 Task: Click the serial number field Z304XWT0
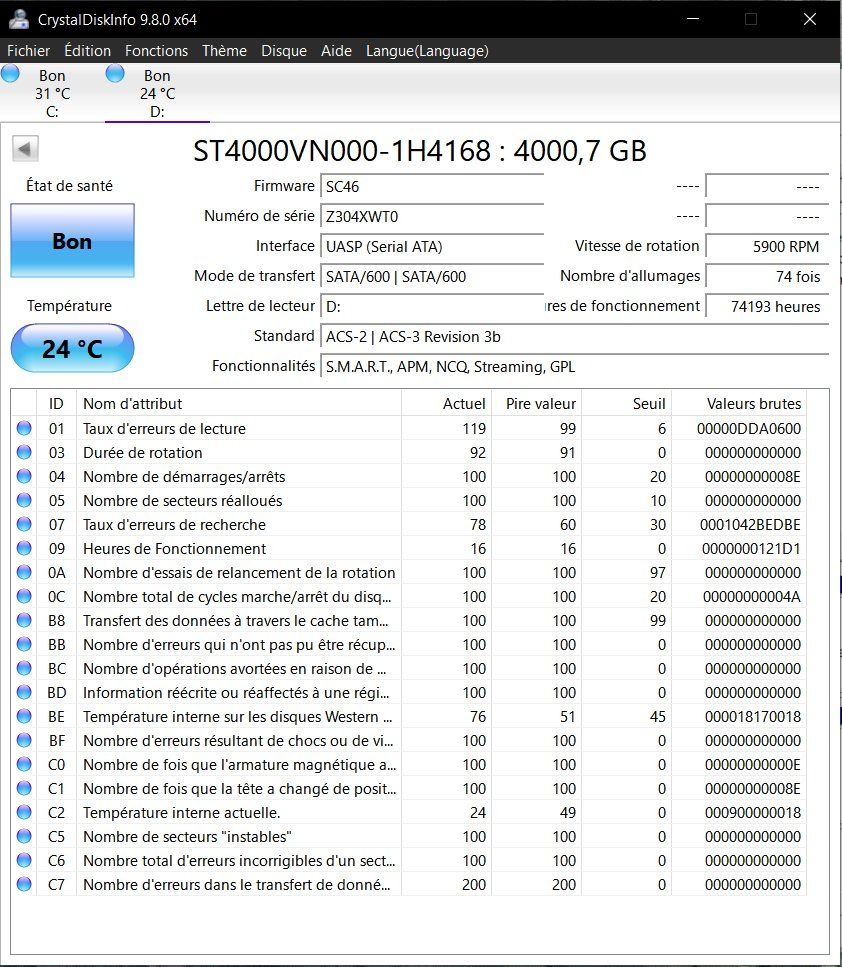(x=432, y=216)
